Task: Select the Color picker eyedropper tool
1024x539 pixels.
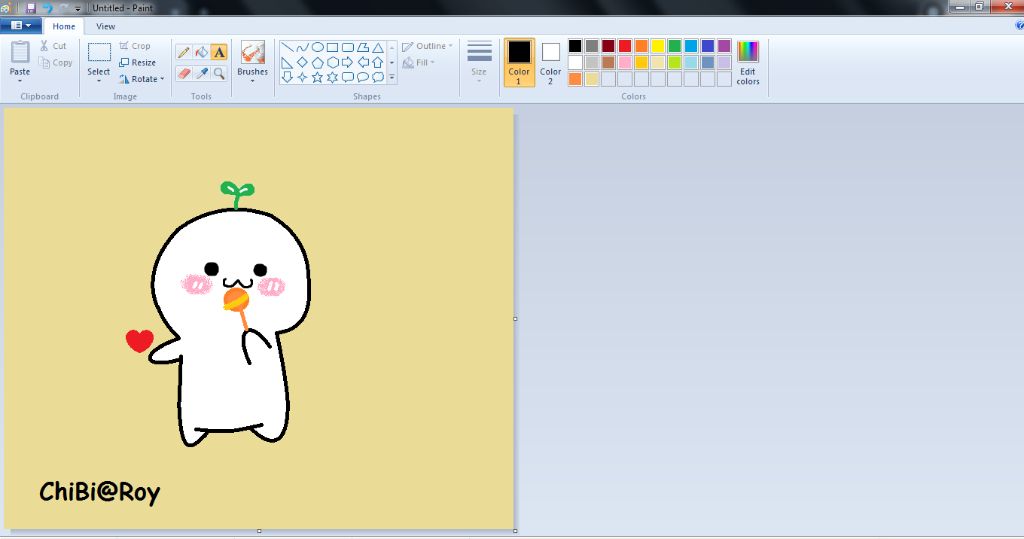Action: pyautogui.click(x=201, y=73)
